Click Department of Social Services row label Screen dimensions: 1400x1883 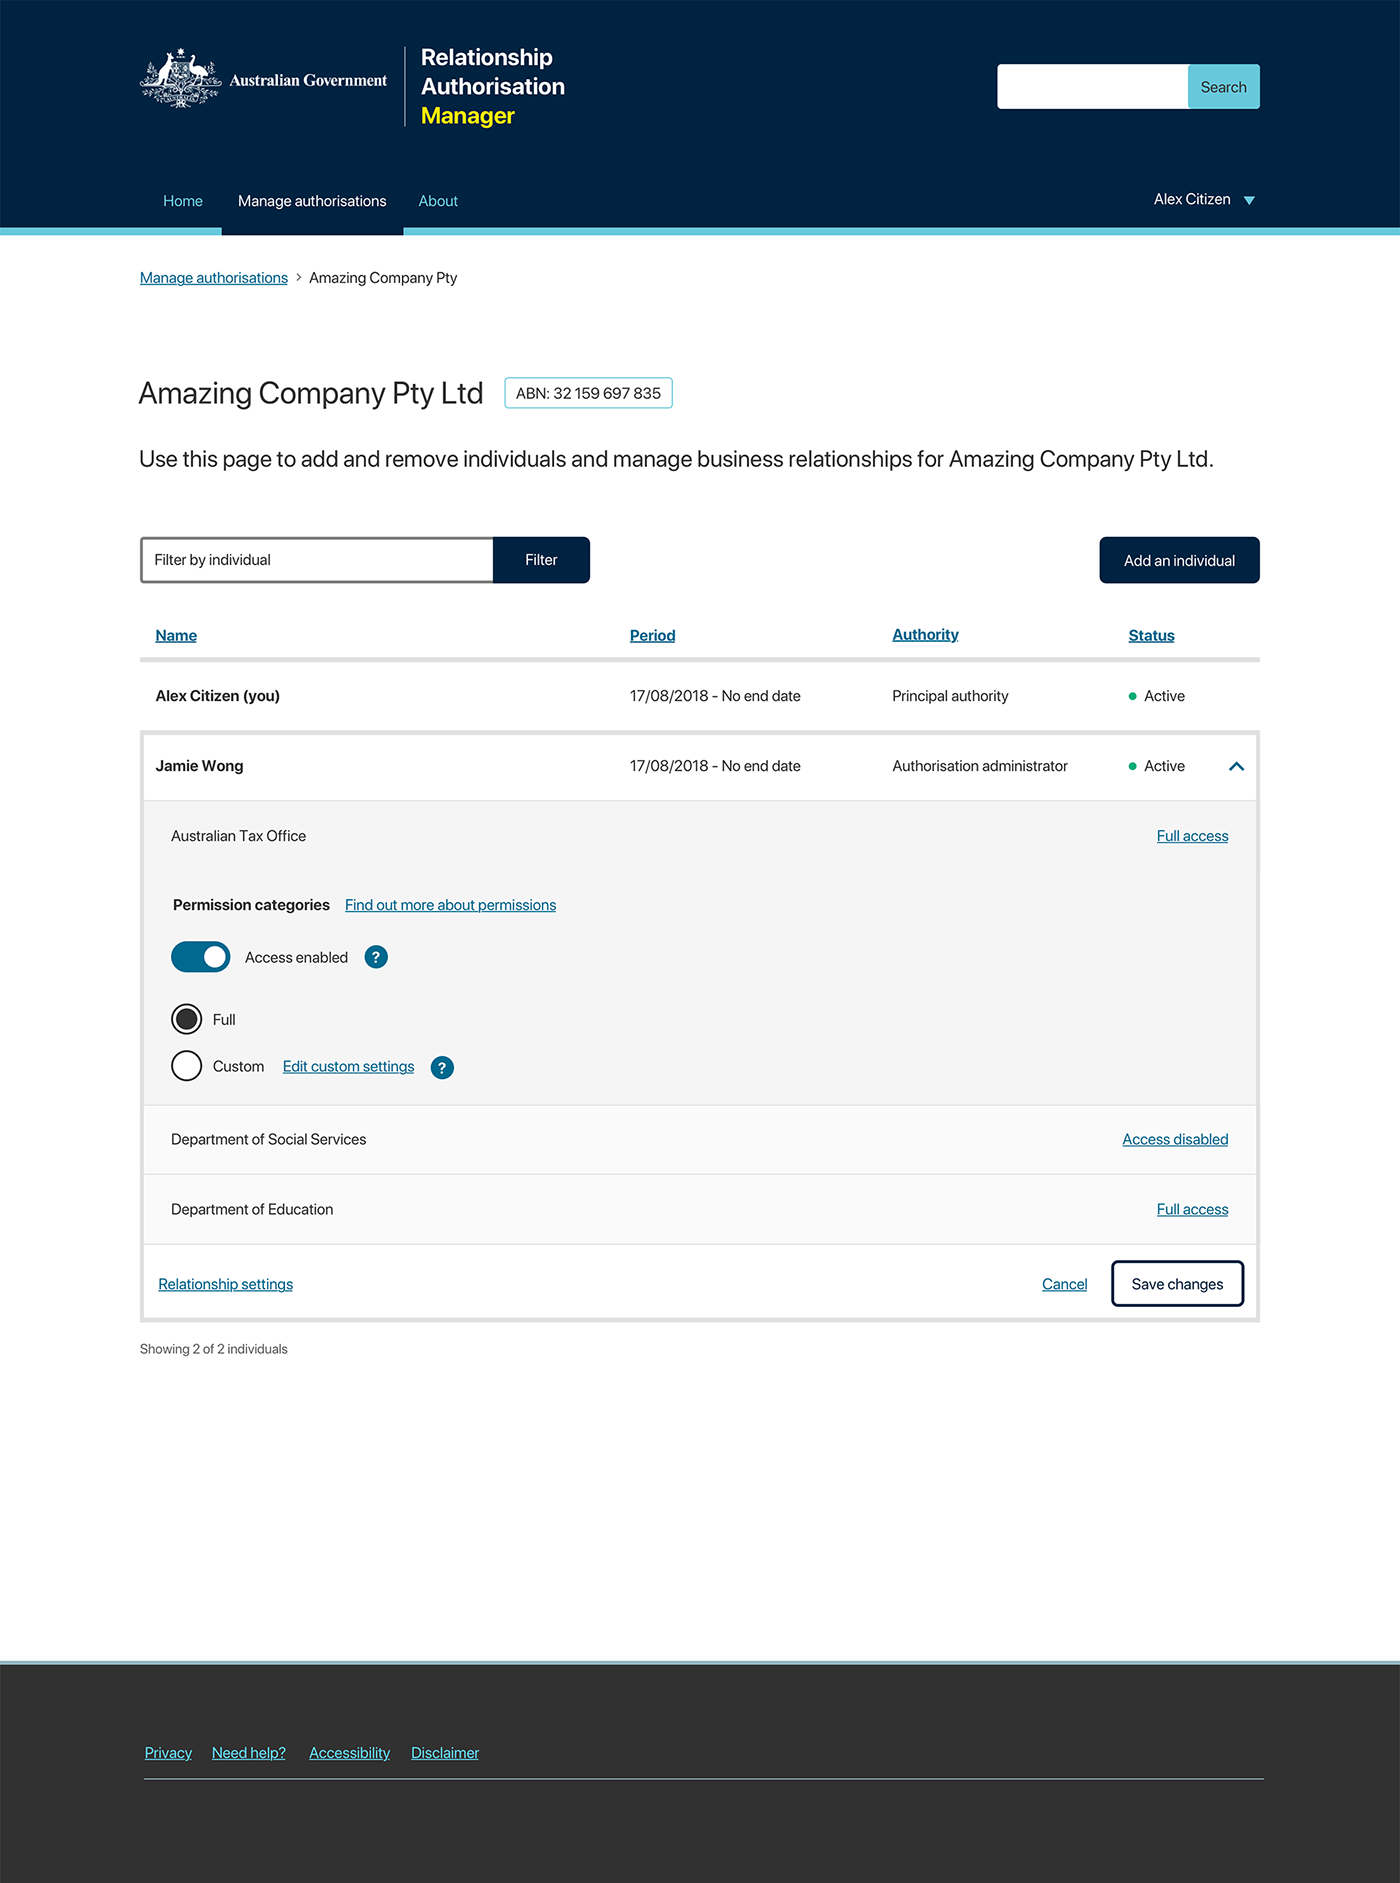point(268,1139)
